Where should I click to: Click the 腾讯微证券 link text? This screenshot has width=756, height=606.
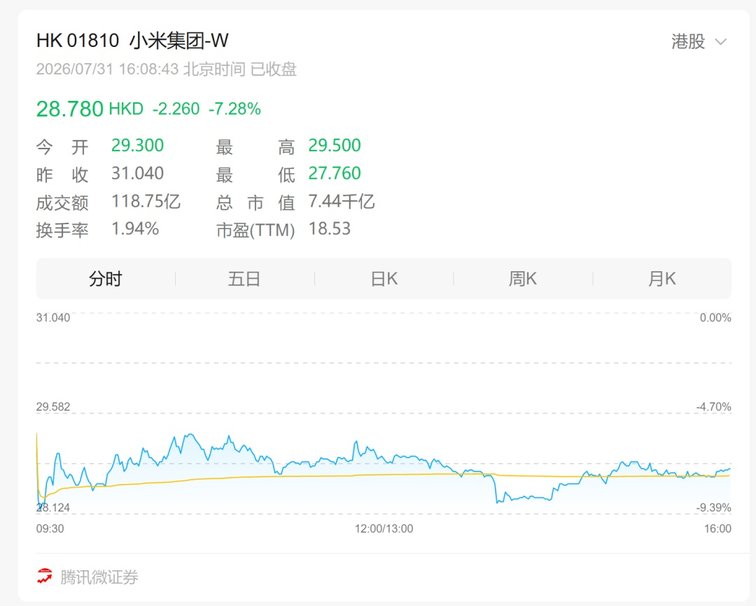(x=99, y=577)
